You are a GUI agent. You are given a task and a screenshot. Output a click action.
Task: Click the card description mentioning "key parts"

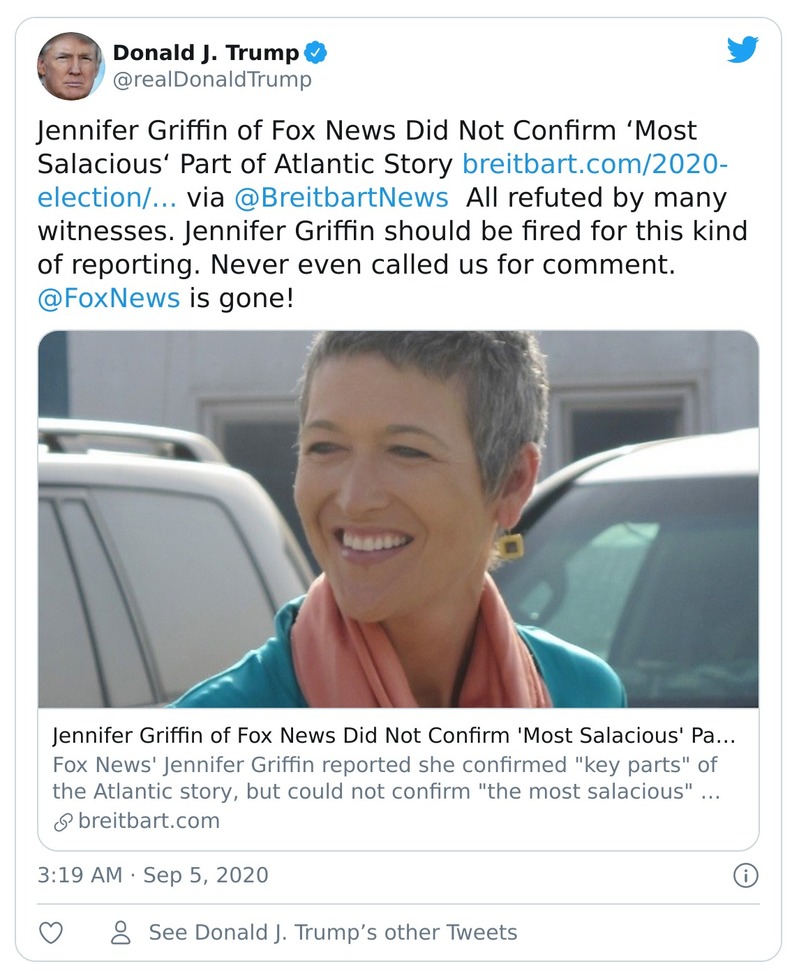384,779
